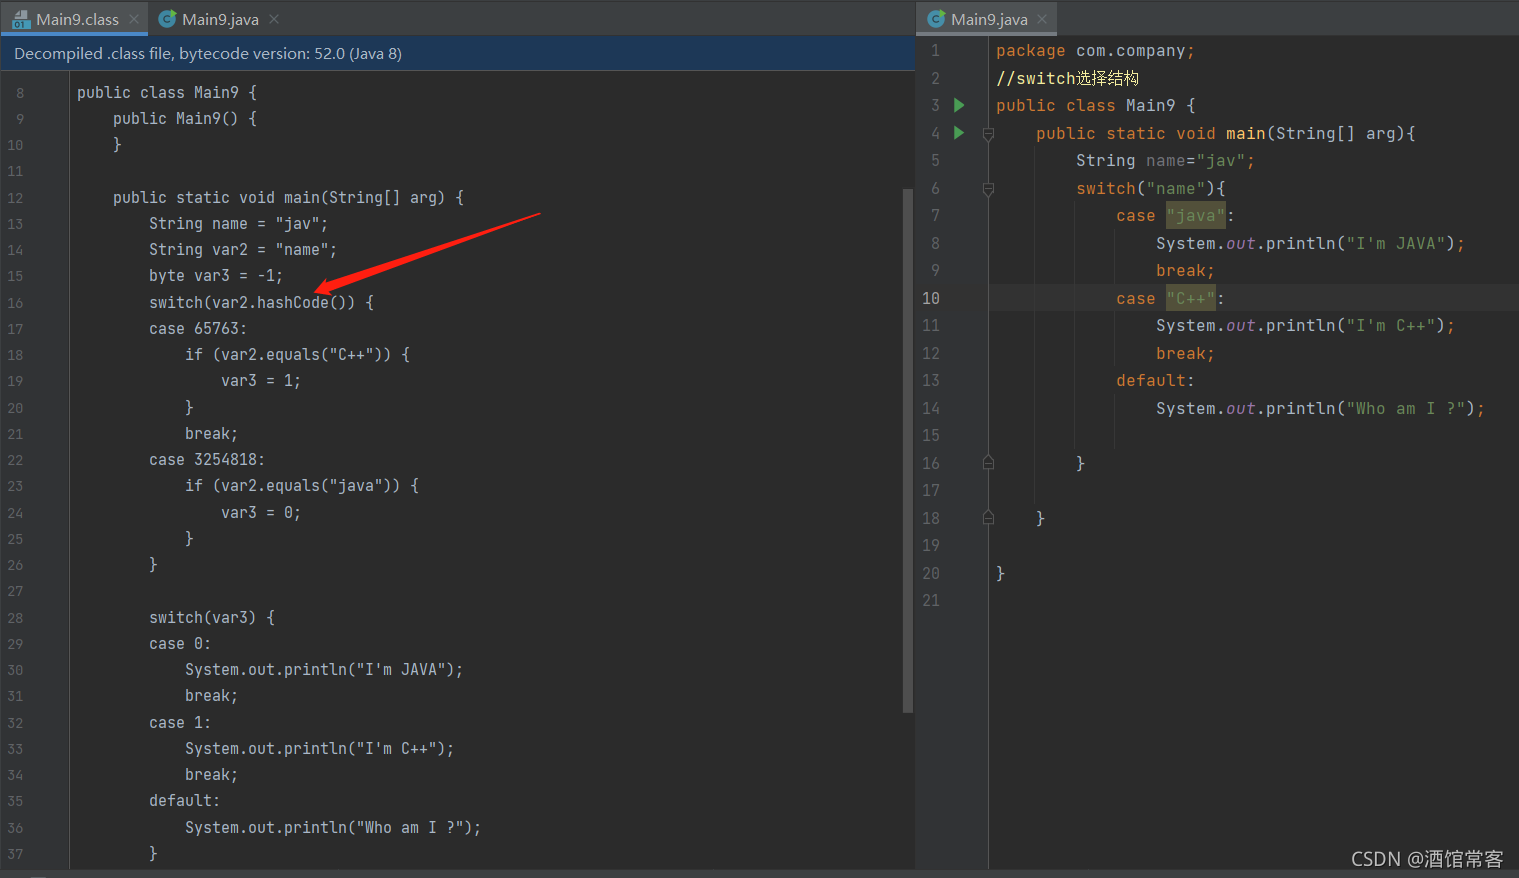Click 'var3 = 0;' in decompiled code
This screenshot has height=878, width=1519.
click(261, 512)
